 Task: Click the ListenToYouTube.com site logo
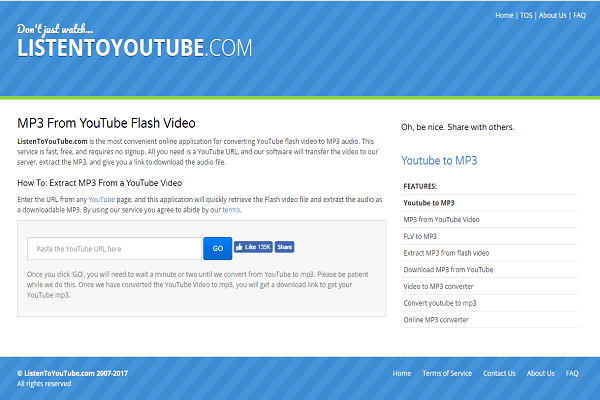[x=134, y=48]
